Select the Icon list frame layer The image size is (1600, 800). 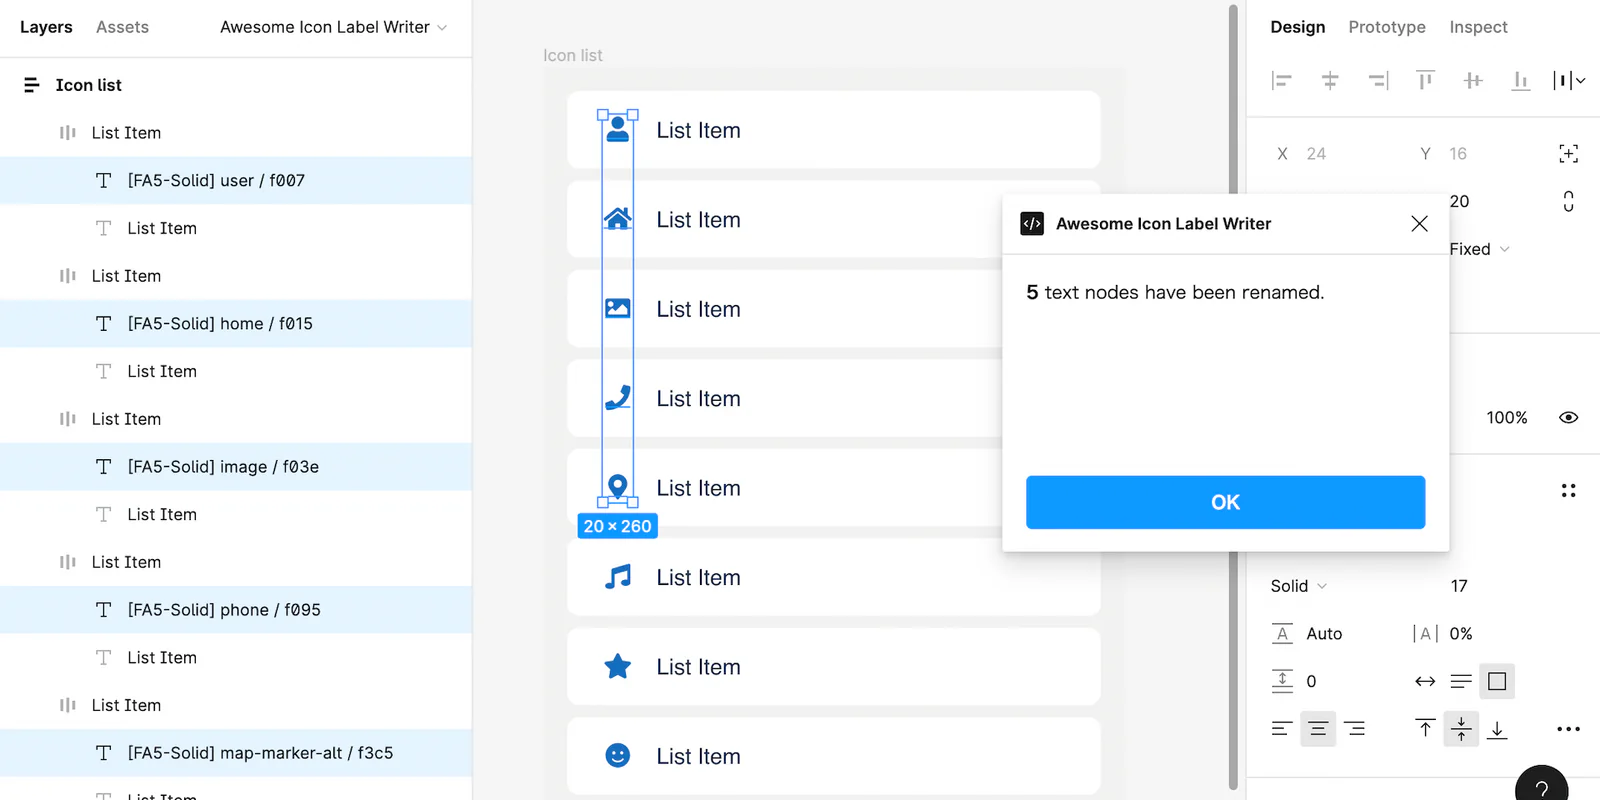(x=236, y=85)
